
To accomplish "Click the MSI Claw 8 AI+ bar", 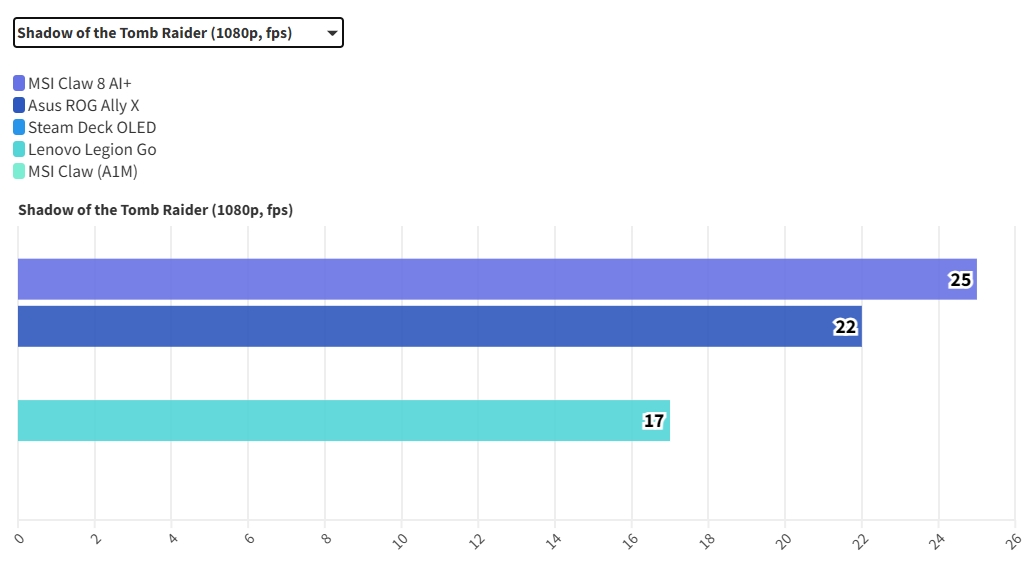I will pyautogui.click(x=480, y=279).
